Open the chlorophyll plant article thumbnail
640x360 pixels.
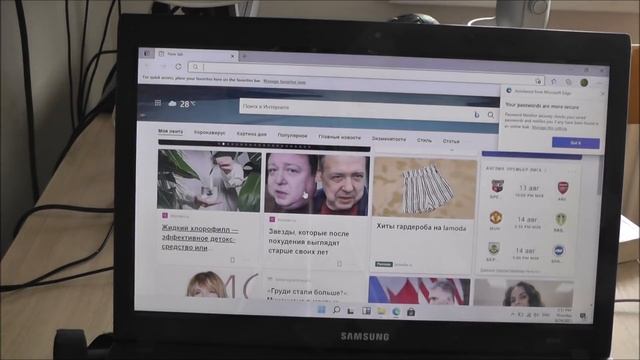(209, 180)
